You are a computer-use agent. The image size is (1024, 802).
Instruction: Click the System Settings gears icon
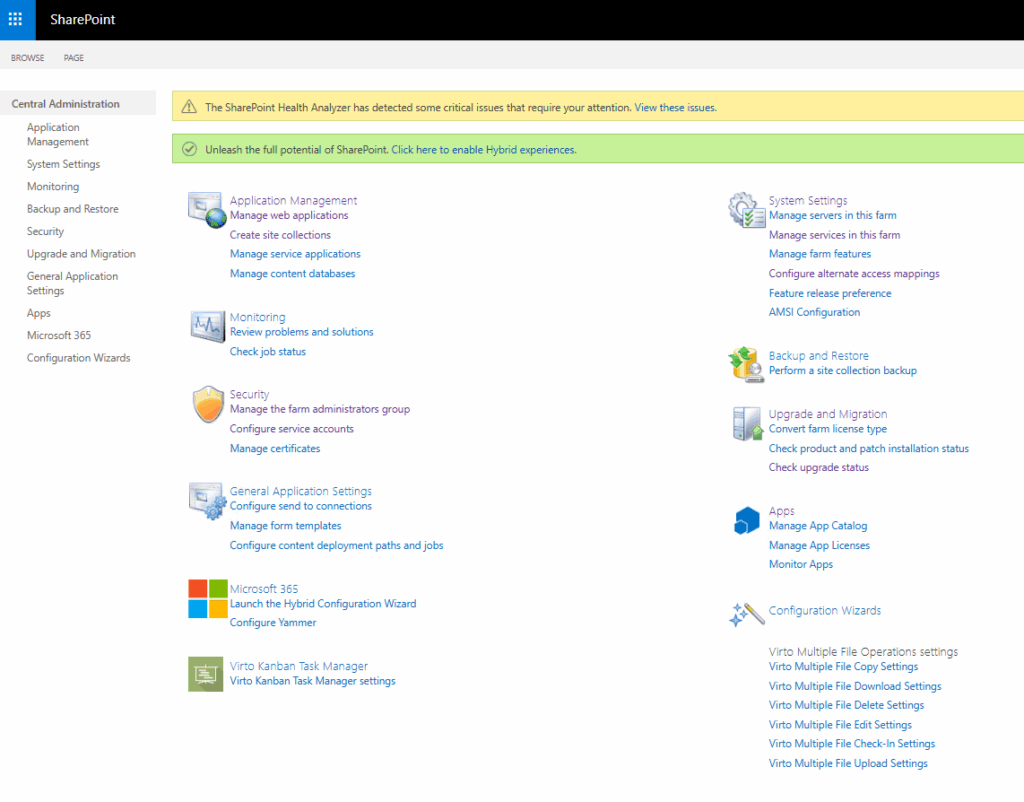(x=746, y=210)
